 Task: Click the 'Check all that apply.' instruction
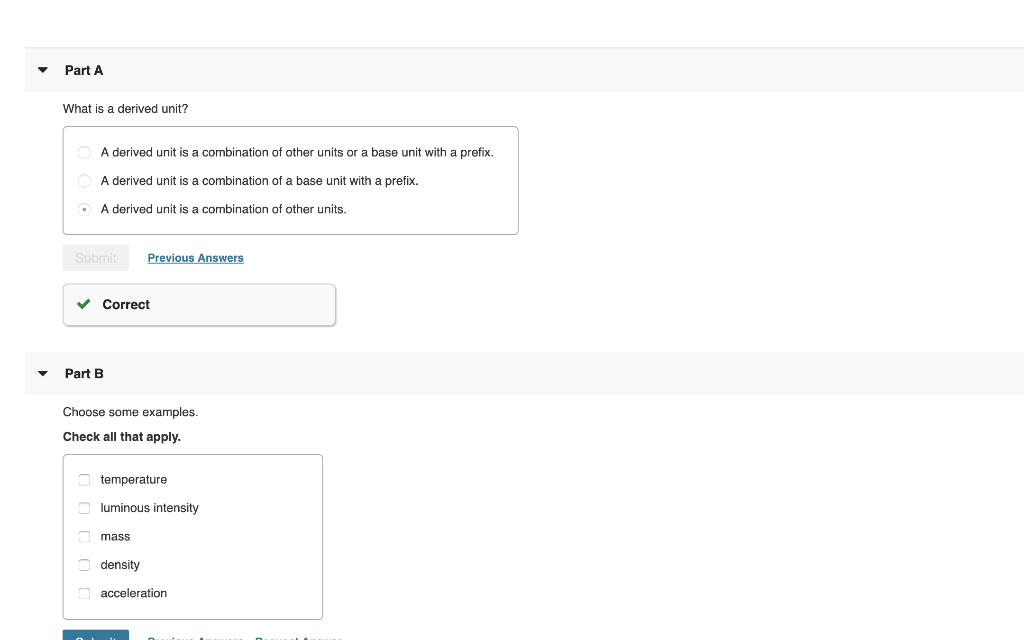tap(122, 437)
